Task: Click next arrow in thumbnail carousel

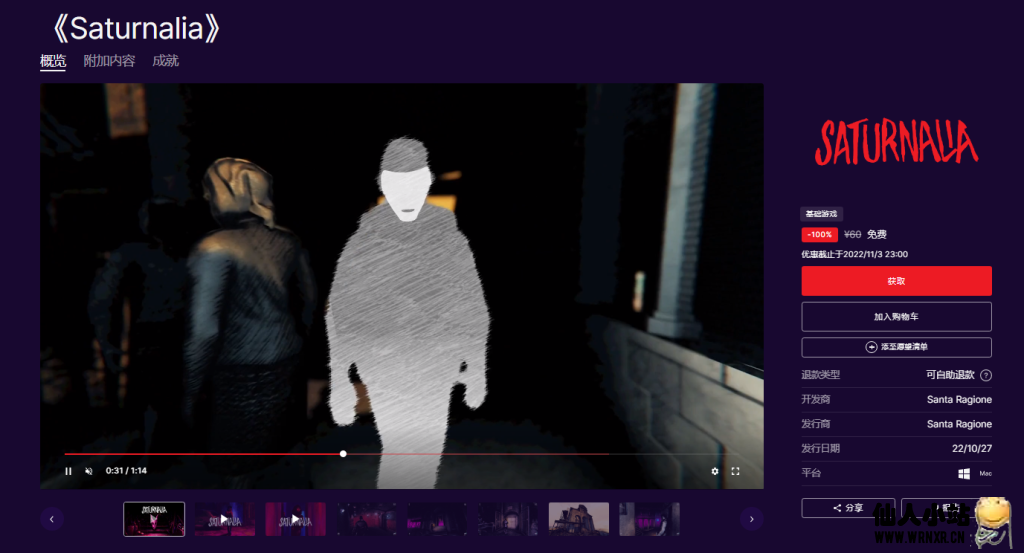Action: coord(751,519)
